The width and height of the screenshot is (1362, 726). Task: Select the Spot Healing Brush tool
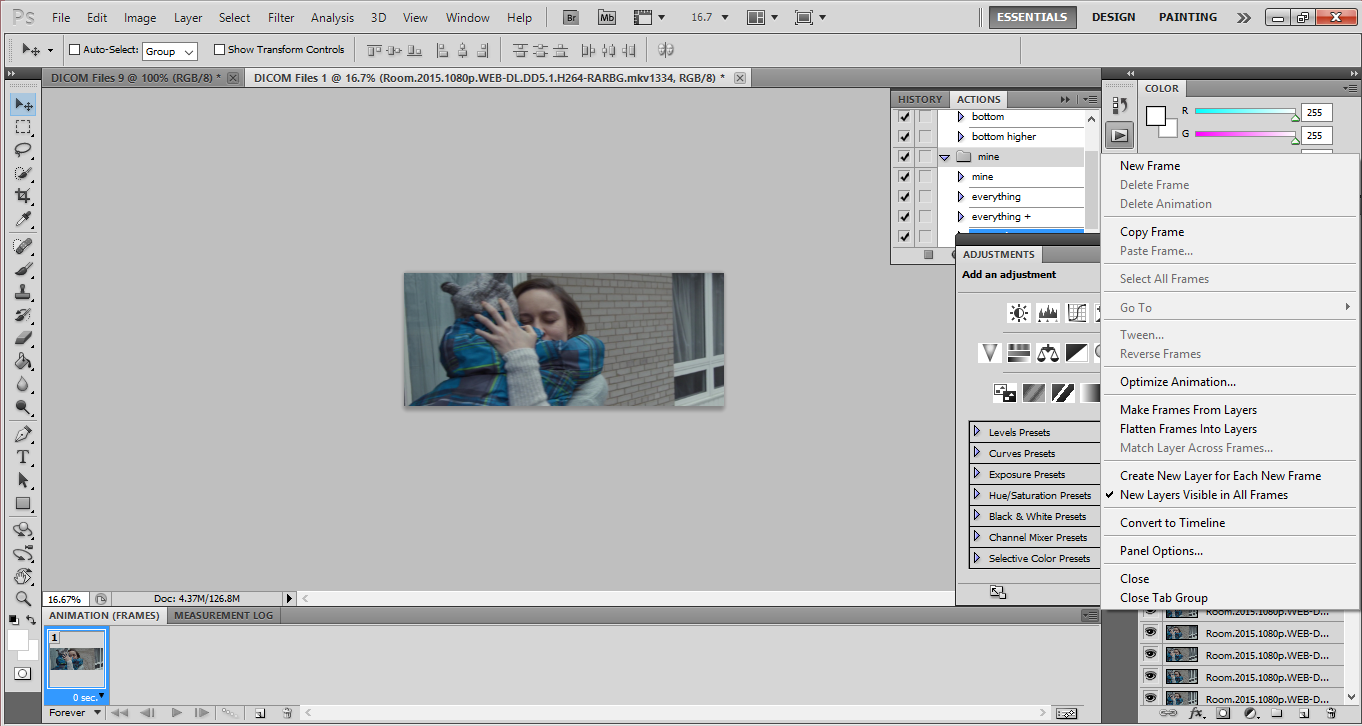pos(23,246)
